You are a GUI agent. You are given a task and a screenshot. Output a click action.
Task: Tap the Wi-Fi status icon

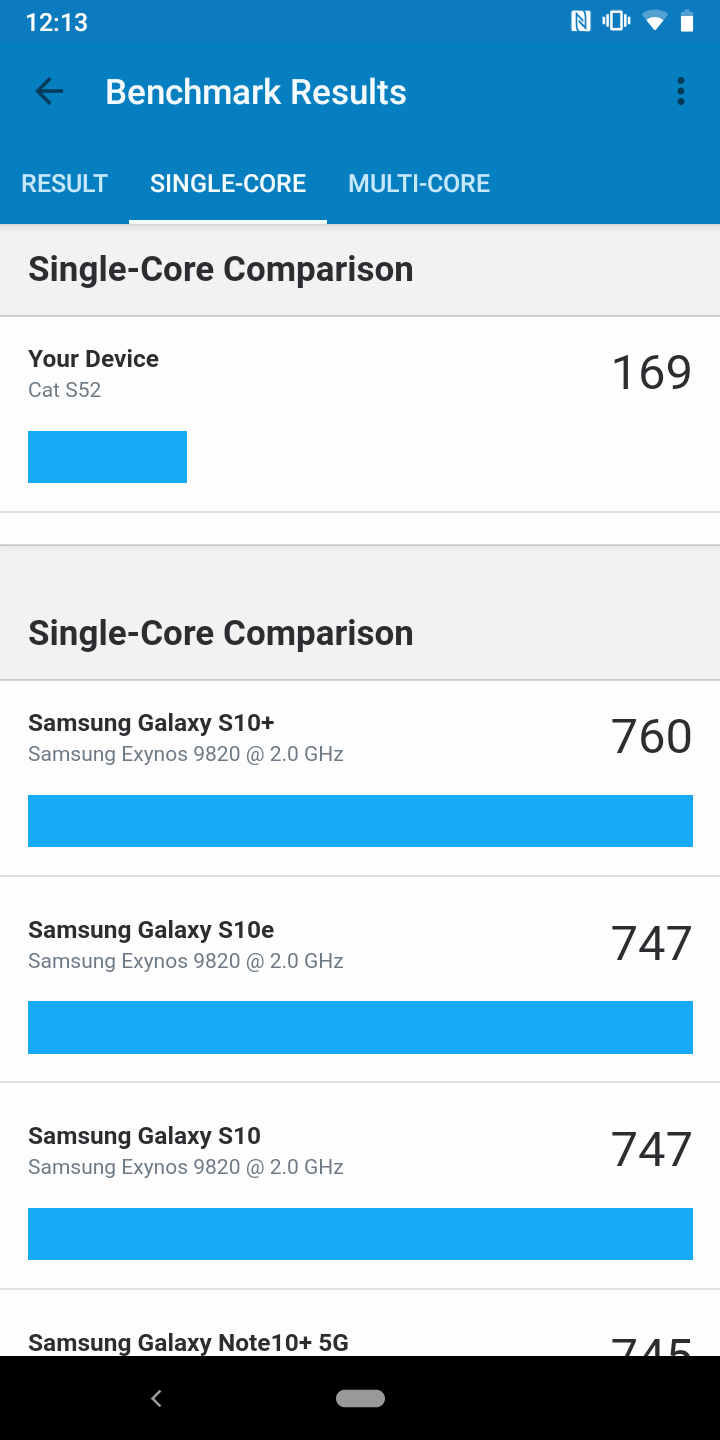[x=654, y=21]
